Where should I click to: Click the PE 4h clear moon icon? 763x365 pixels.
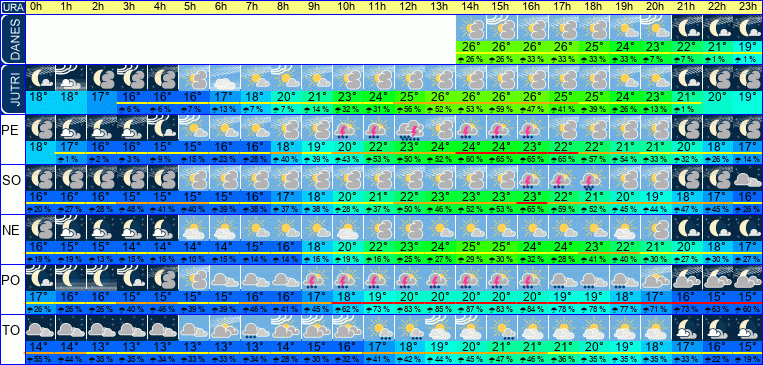coord(163,128)
